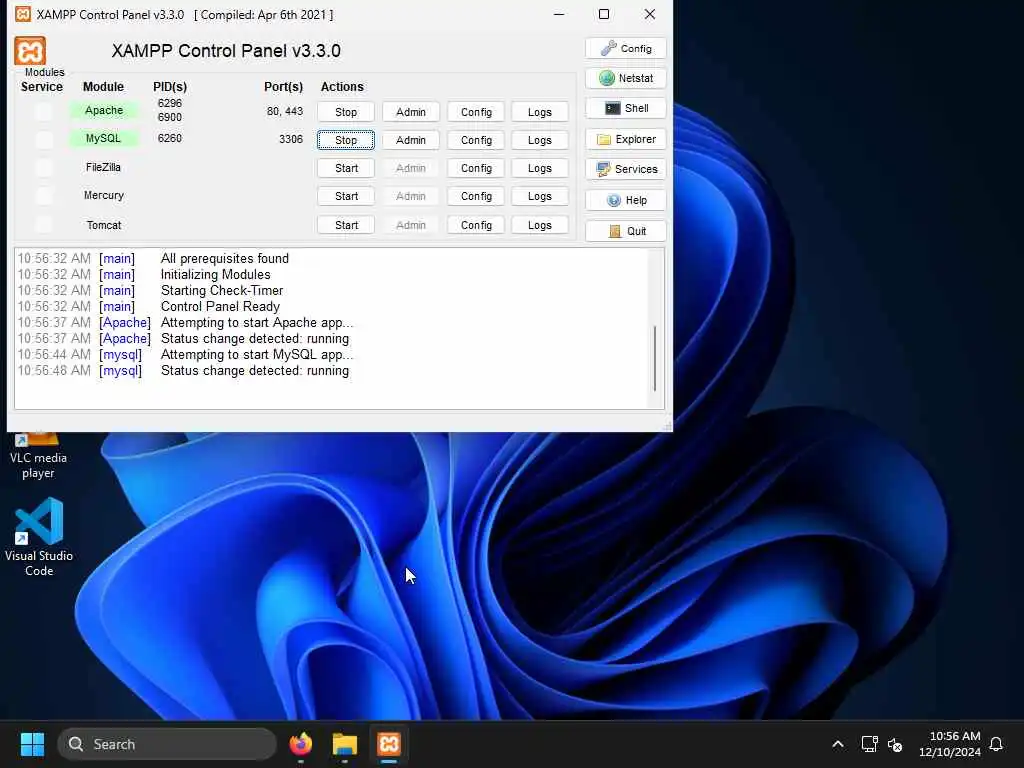The width and height of the screenshot is (1024, 768).
Task: Select log line 'All prerequisites found'
Action: 225,259
